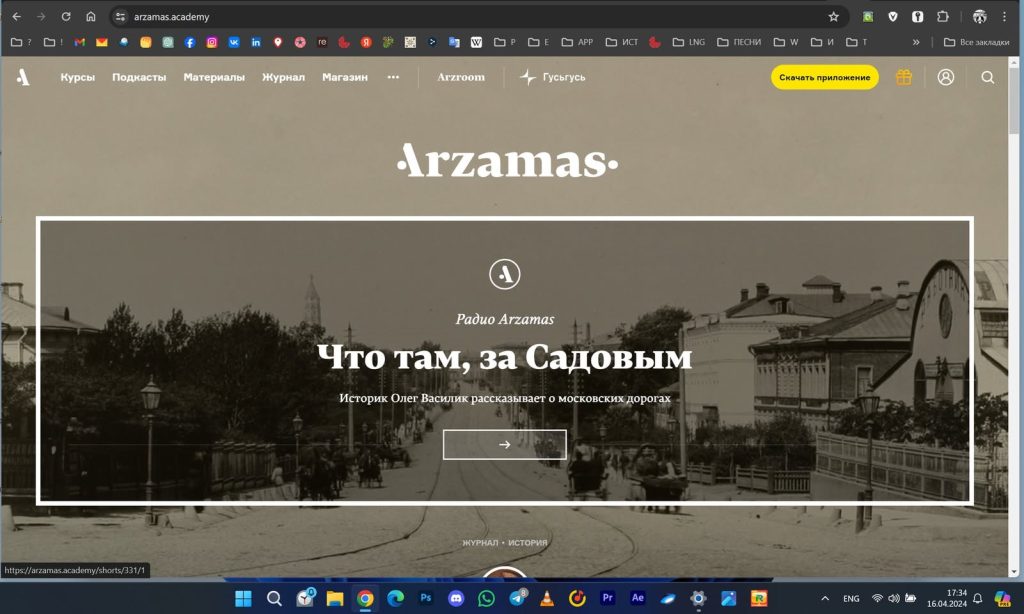Open the Facebook bookmark
Screen dimensions: 1024x614
[189, 42]
